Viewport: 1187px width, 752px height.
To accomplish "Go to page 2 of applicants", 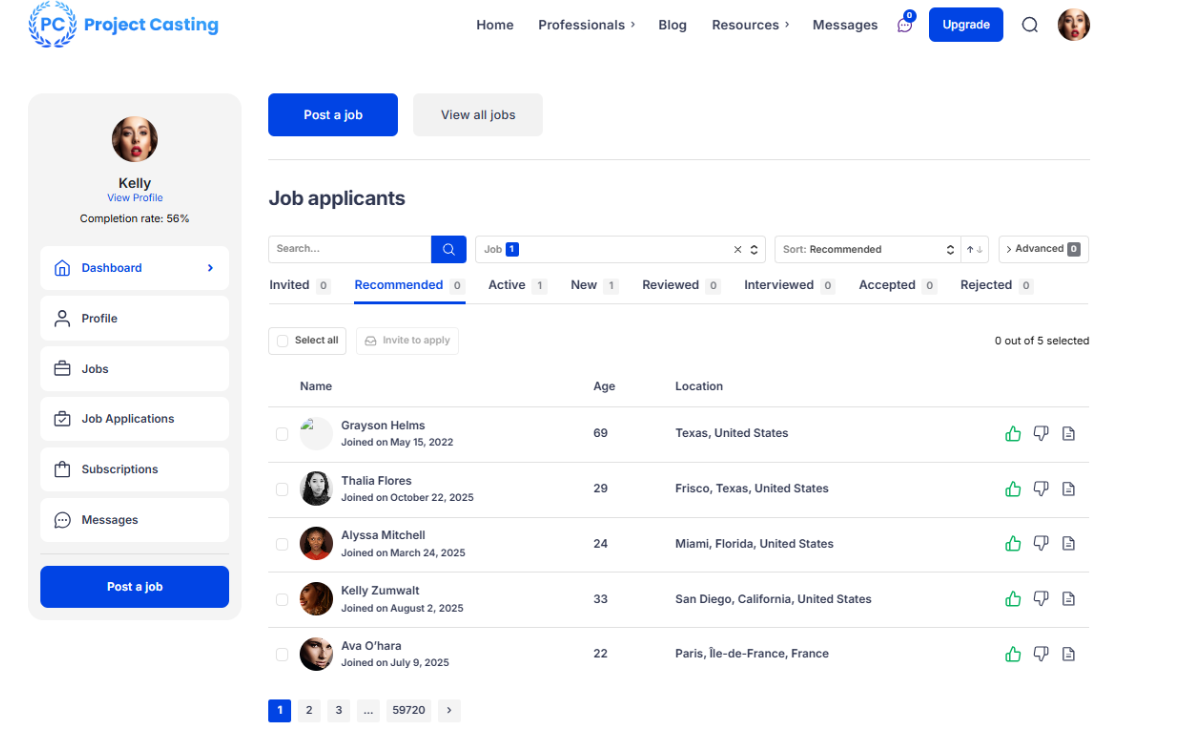I will (309, 710).
